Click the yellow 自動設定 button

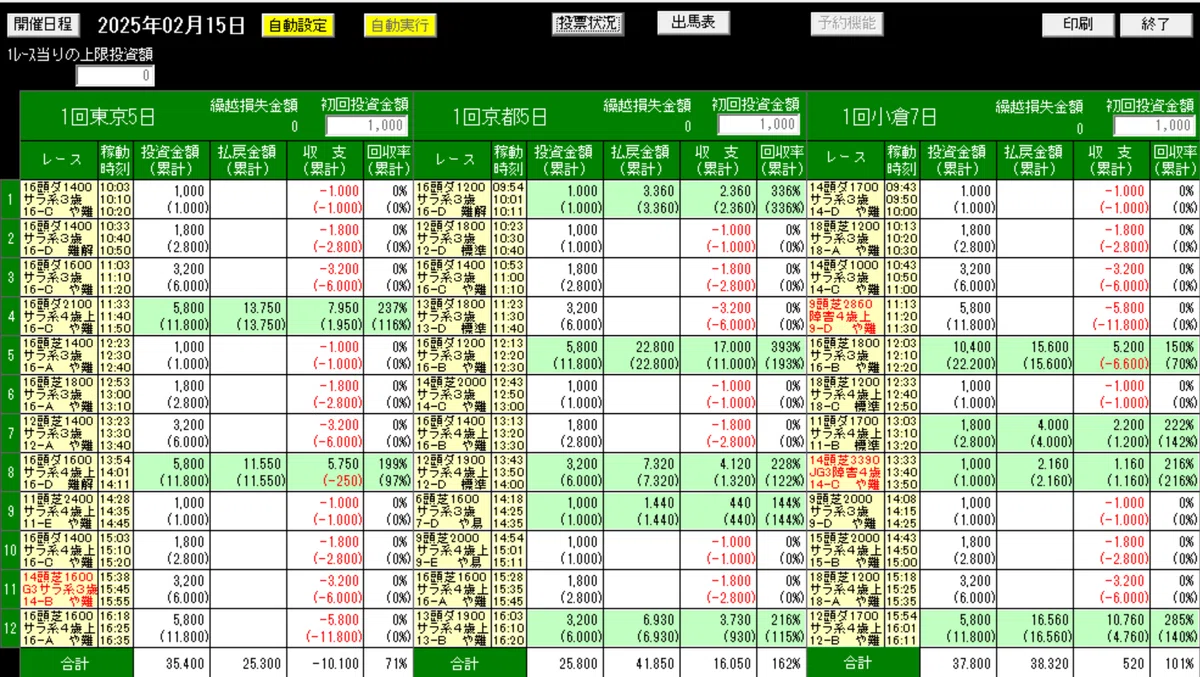[x=298, y=25]
